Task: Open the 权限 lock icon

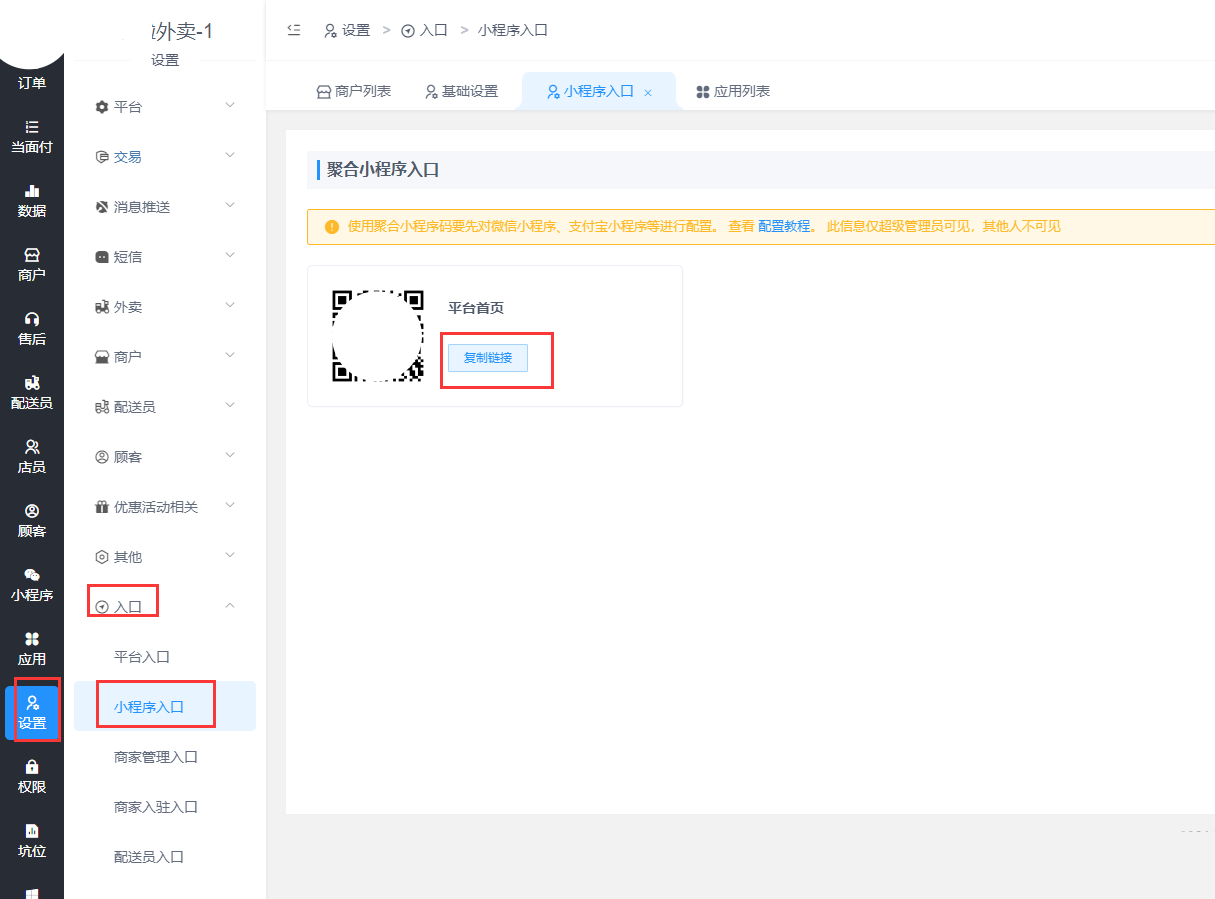Action: click(x=32, y=777)
